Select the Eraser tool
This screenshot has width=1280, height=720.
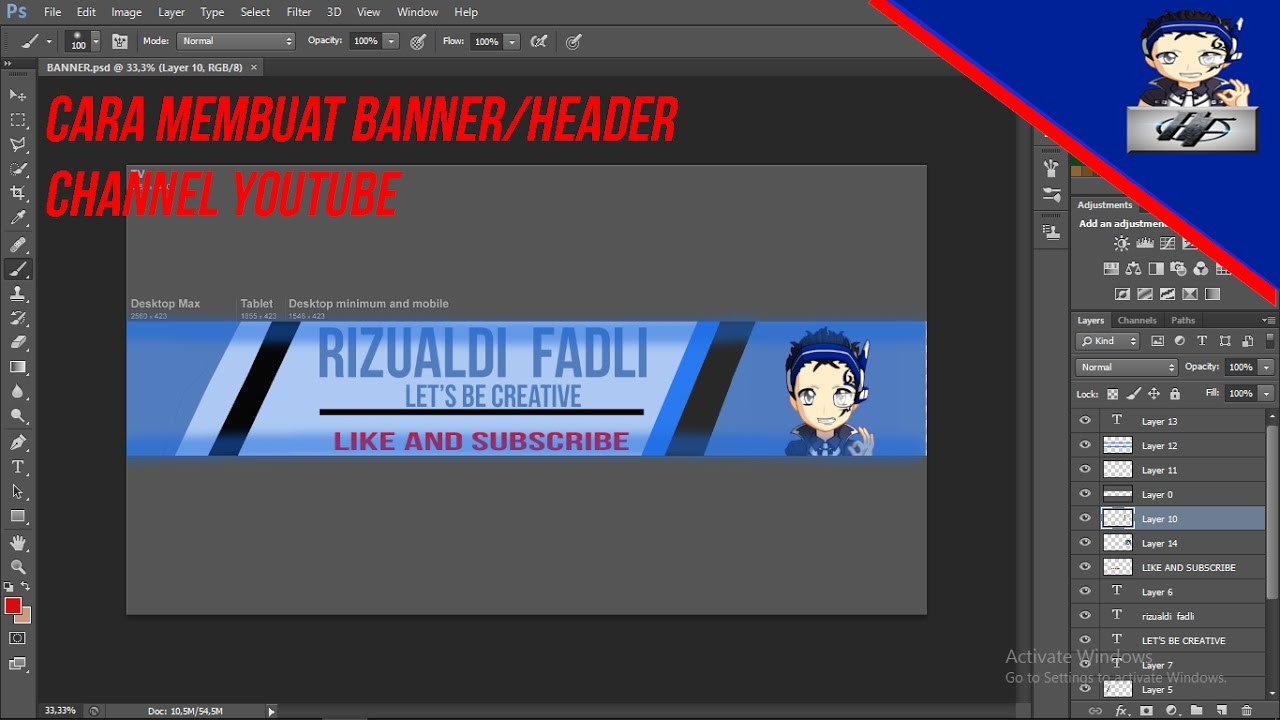click(18, 342)
